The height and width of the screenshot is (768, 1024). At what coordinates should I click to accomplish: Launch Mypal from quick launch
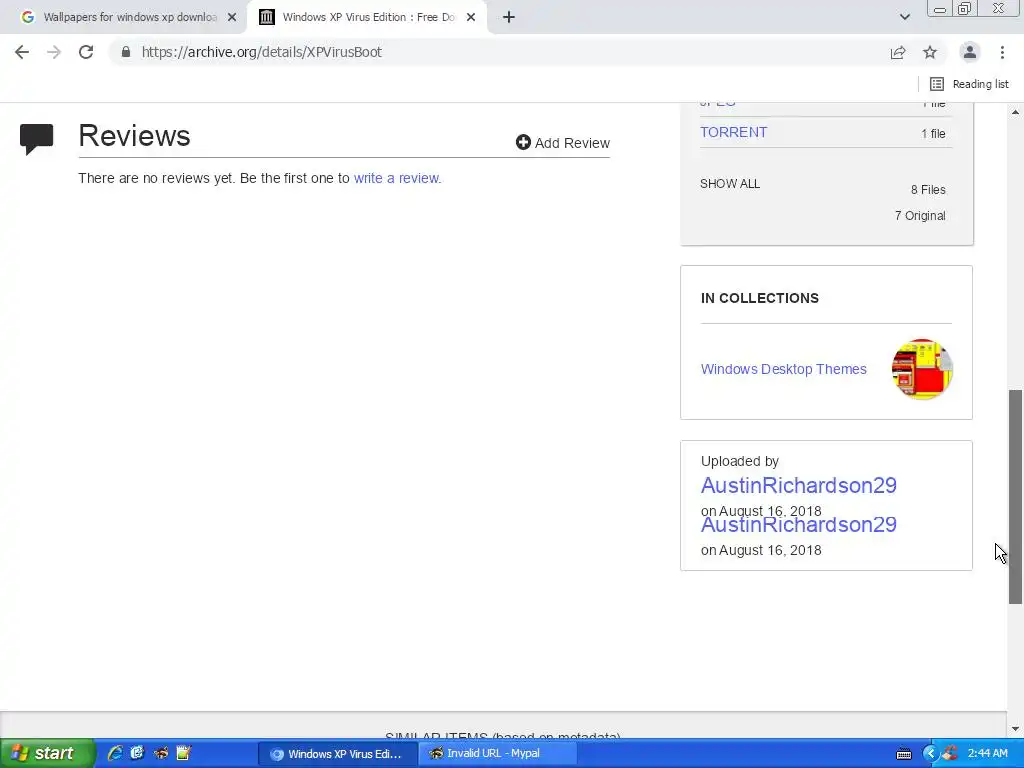(161, 754)
